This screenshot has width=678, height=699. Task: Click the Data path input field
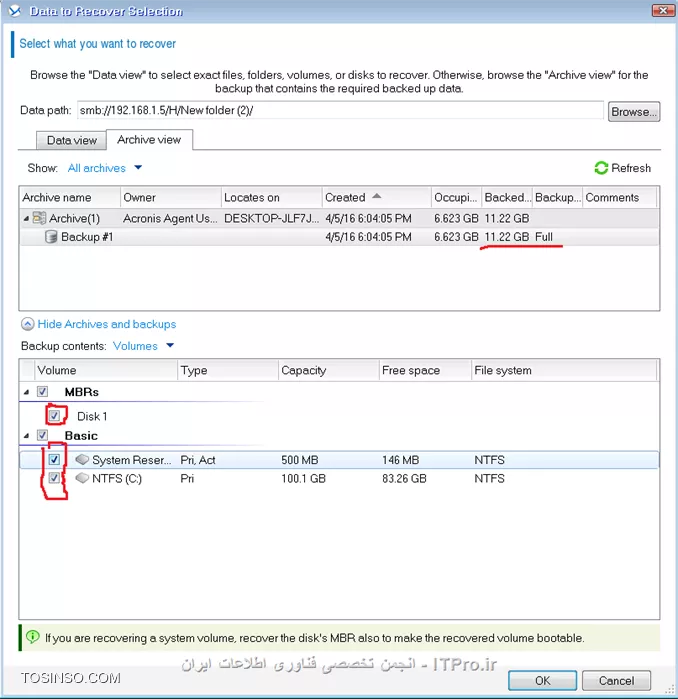[x=340, y=110]
